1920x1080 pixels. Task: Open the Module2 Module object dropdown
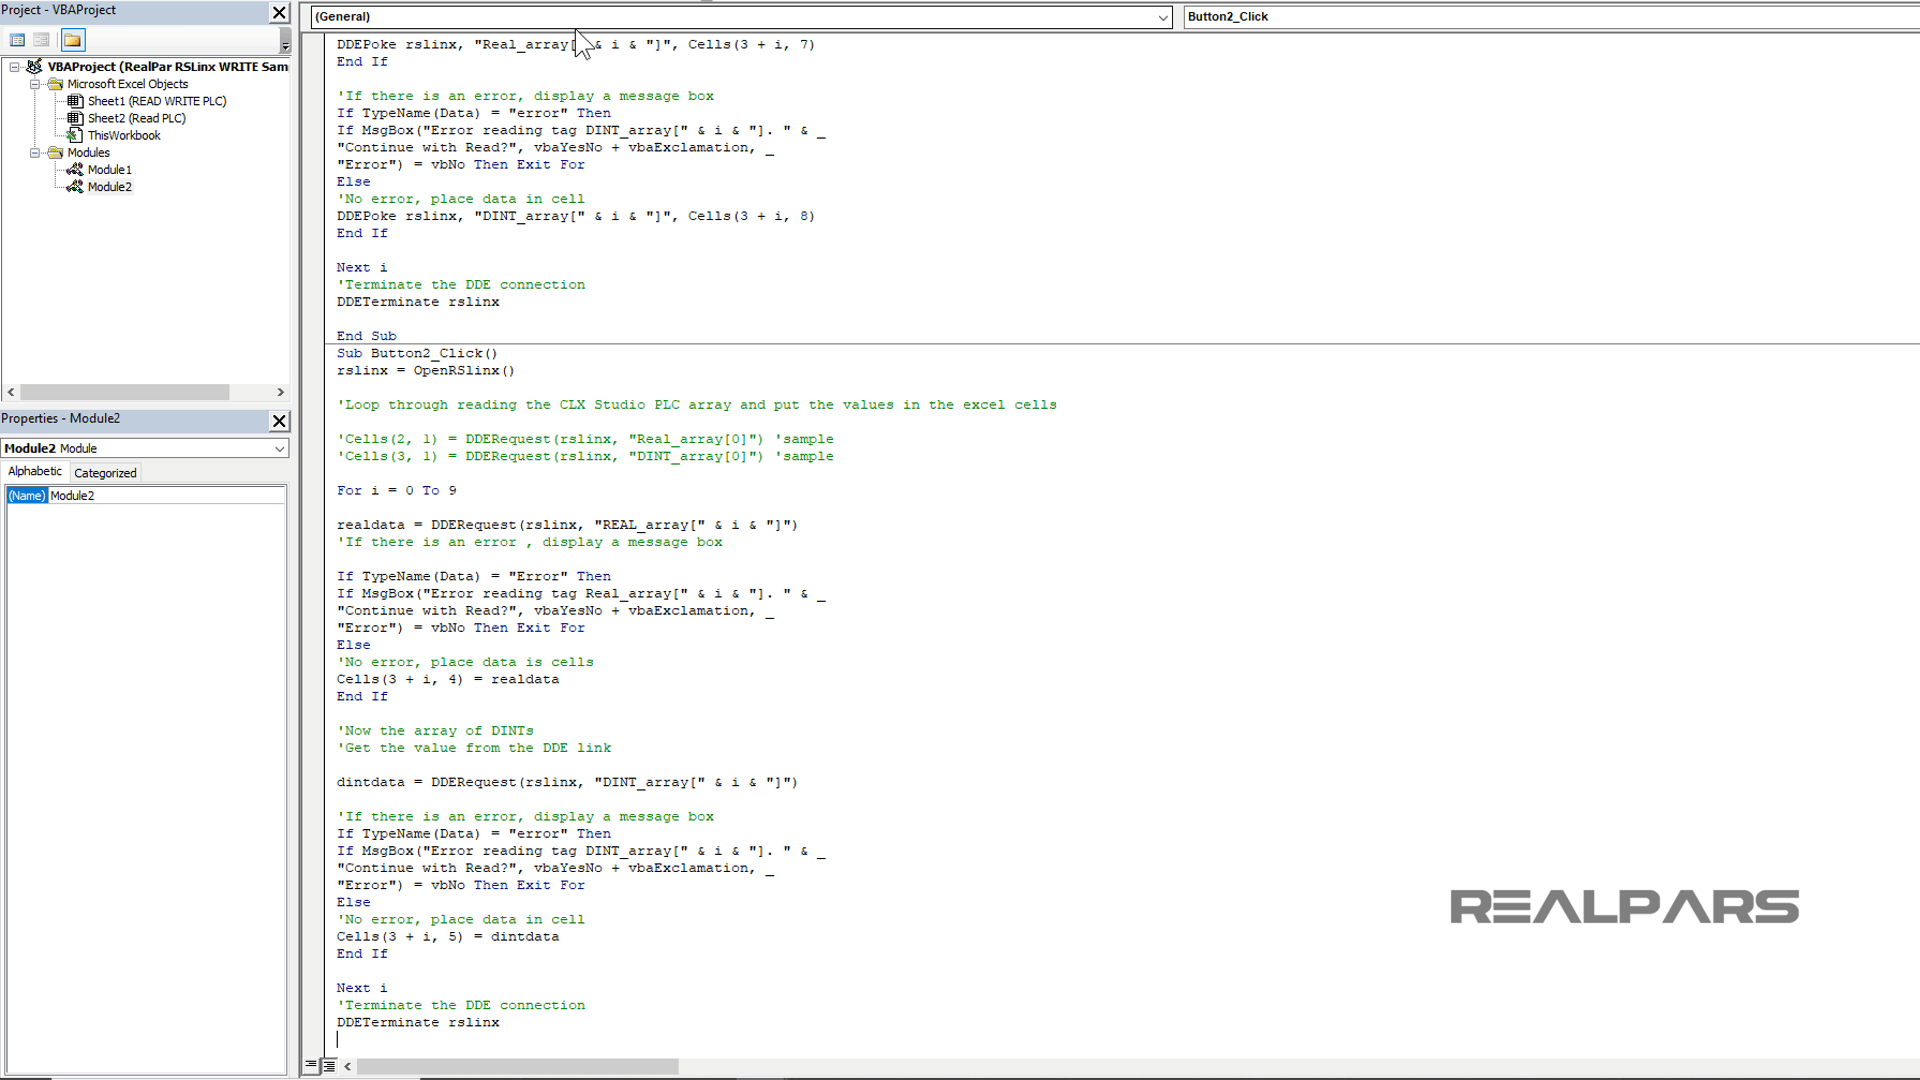pyautogui.click(x=279, y=449)
